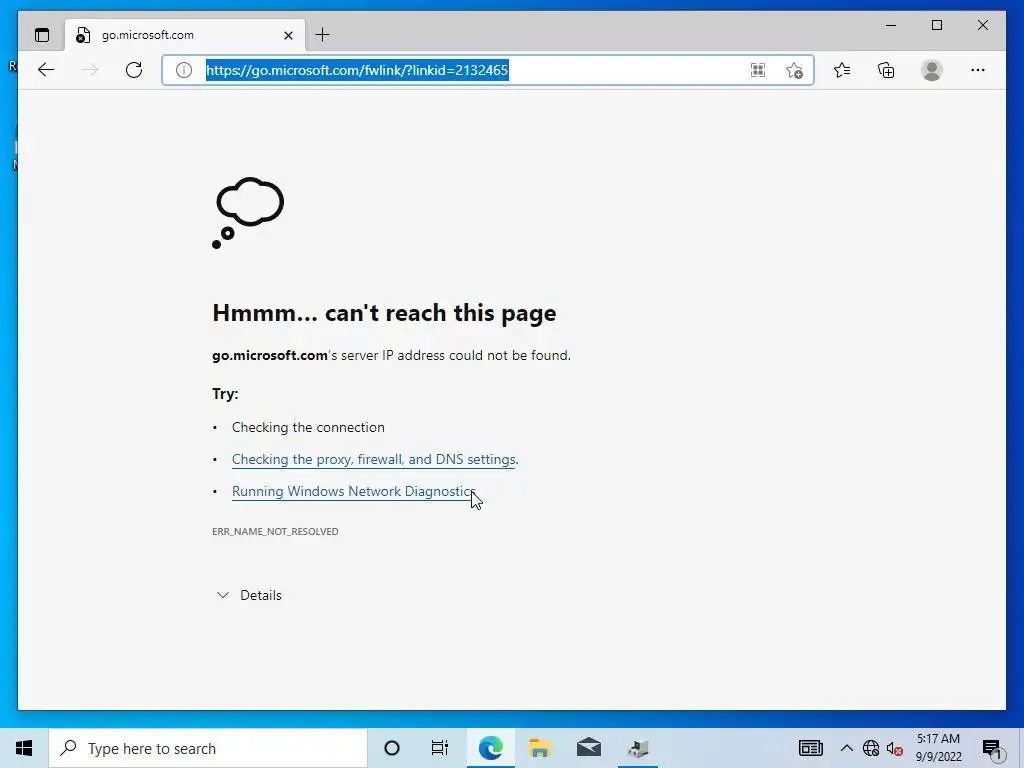Image resolution: width=1024 pixels, height=768 pixels.
Task: Open the Action Center notifications icon
Action: click(x=993, y=749)
